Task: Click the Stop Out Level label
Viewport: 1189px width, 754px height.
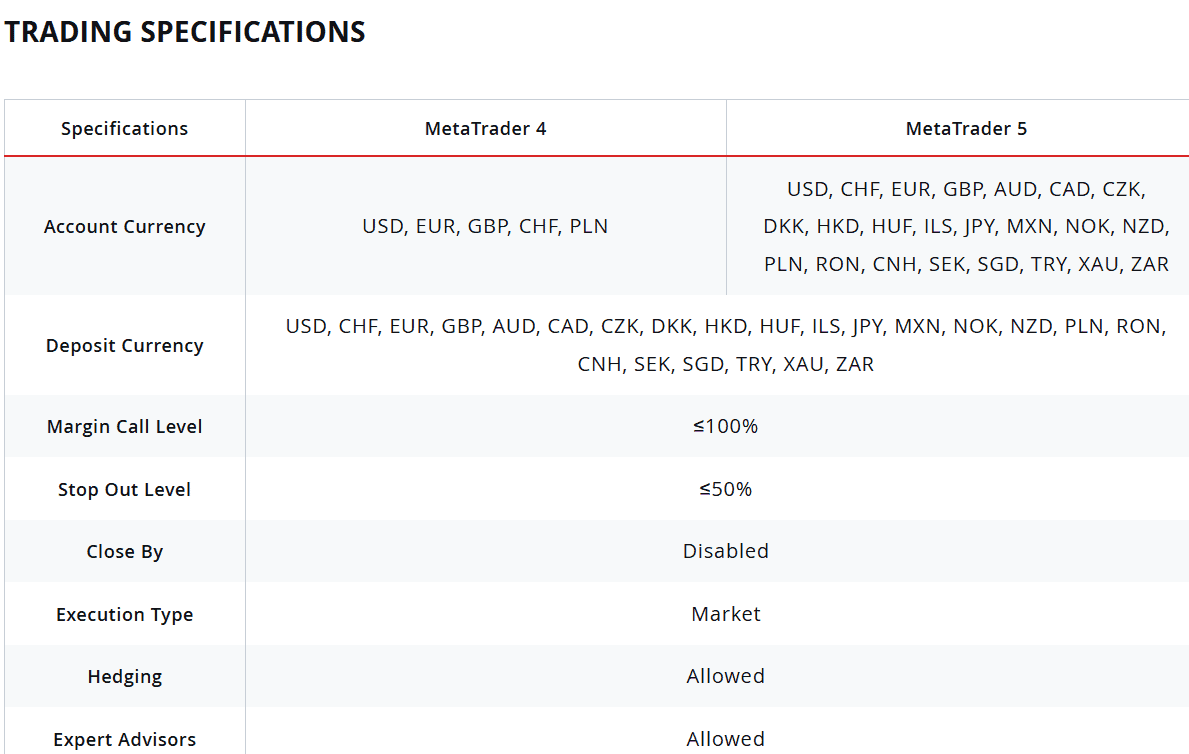Action: point(124,489)
